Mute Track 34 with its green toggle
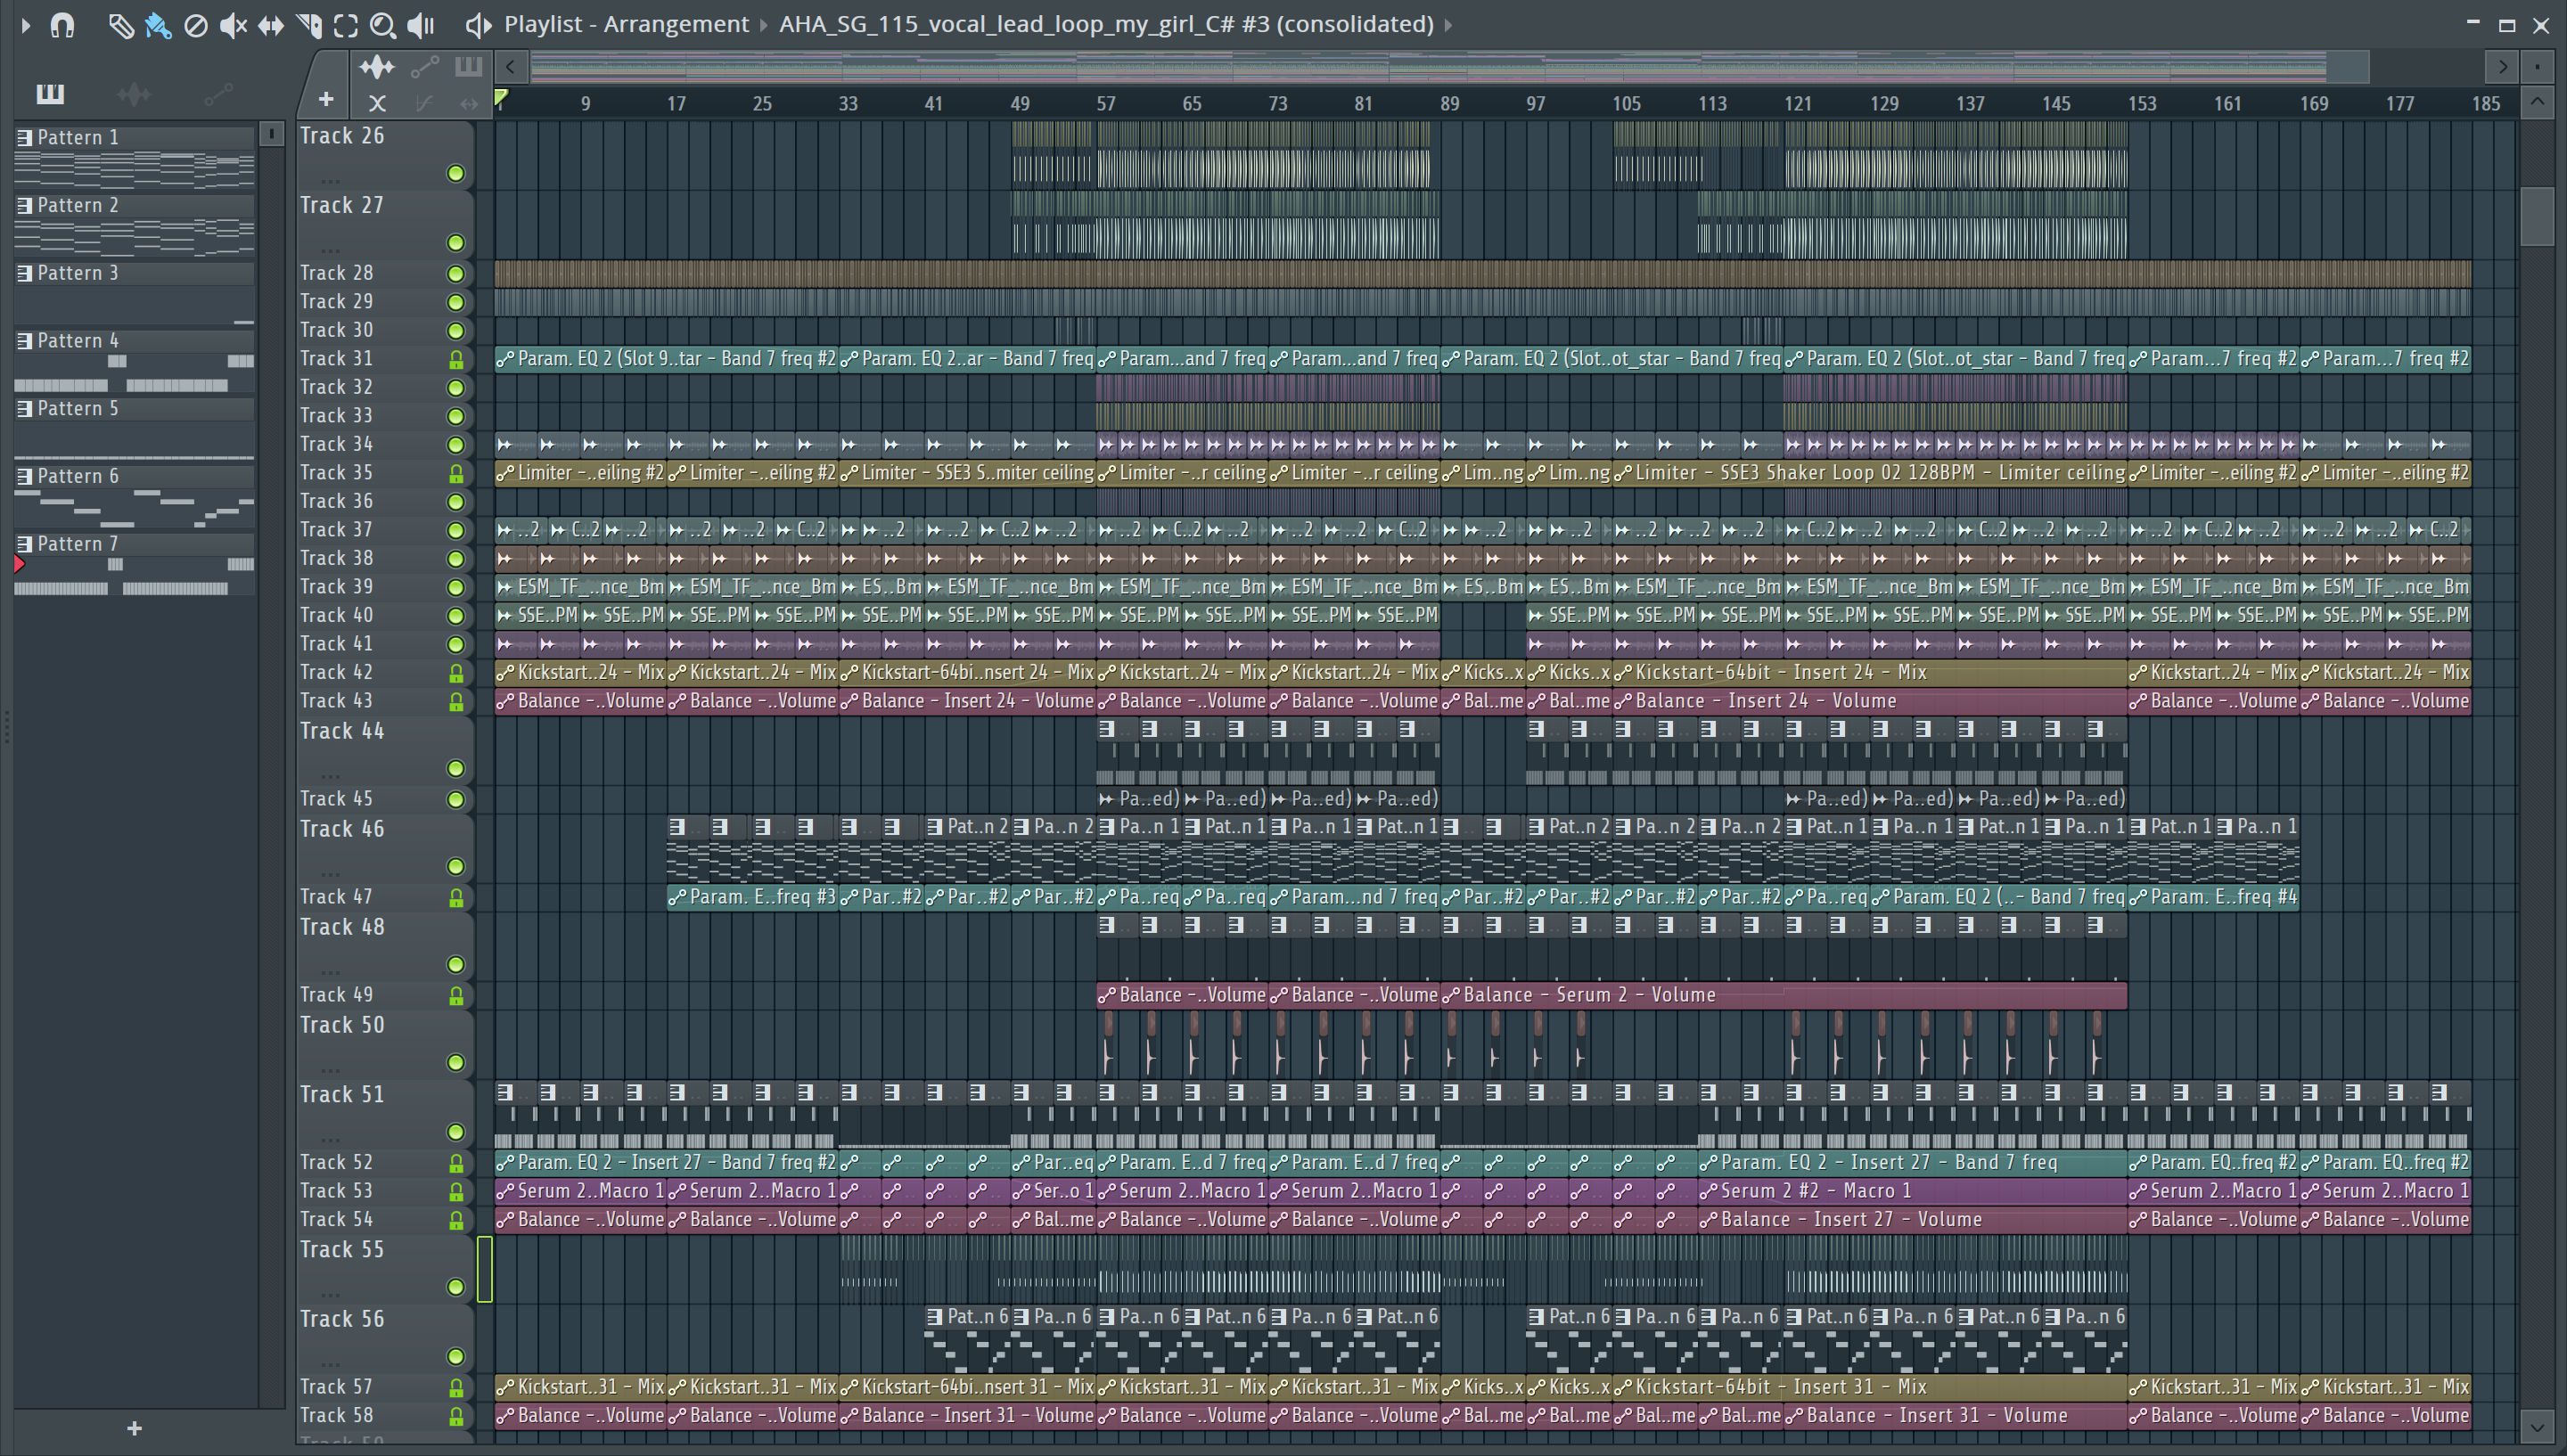This screenshot has height=1456, width=2567. coord(456,445)
